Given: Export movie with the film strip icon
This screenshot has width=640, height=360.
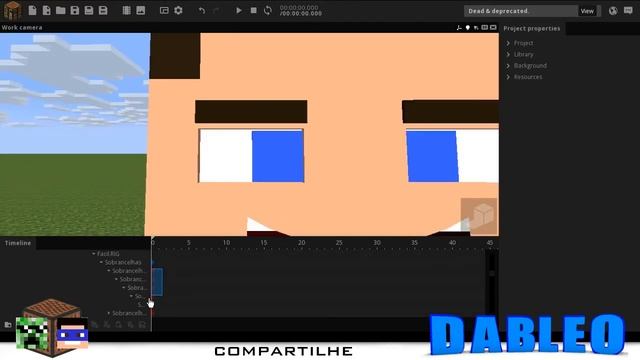Looking at the screenshot, I should pos(127,10).
